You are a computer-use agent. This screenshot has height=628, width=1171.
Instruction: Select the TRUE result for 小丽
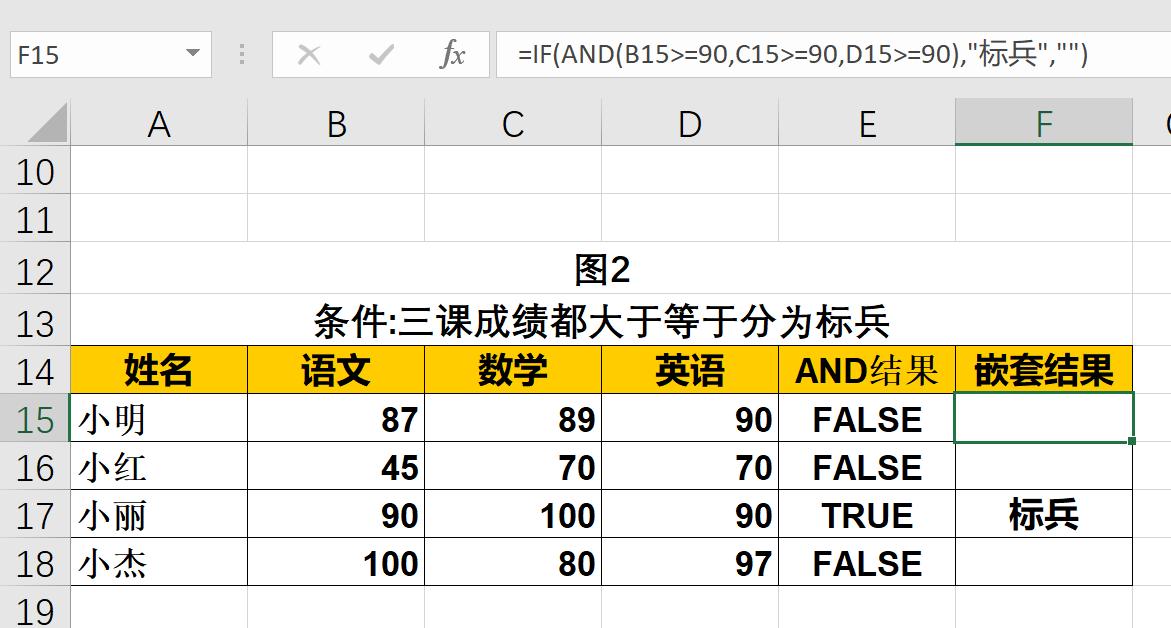point(867,514)
